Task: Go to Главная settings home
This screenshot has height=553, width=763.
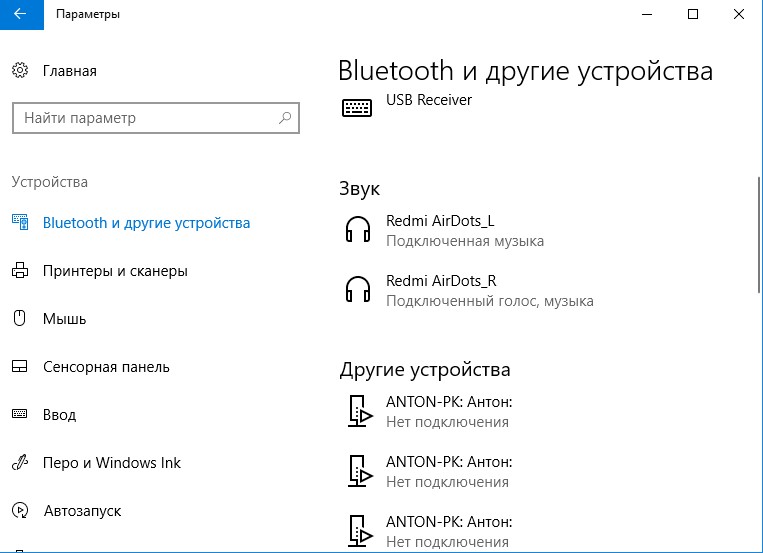Action: click(69, 71)
